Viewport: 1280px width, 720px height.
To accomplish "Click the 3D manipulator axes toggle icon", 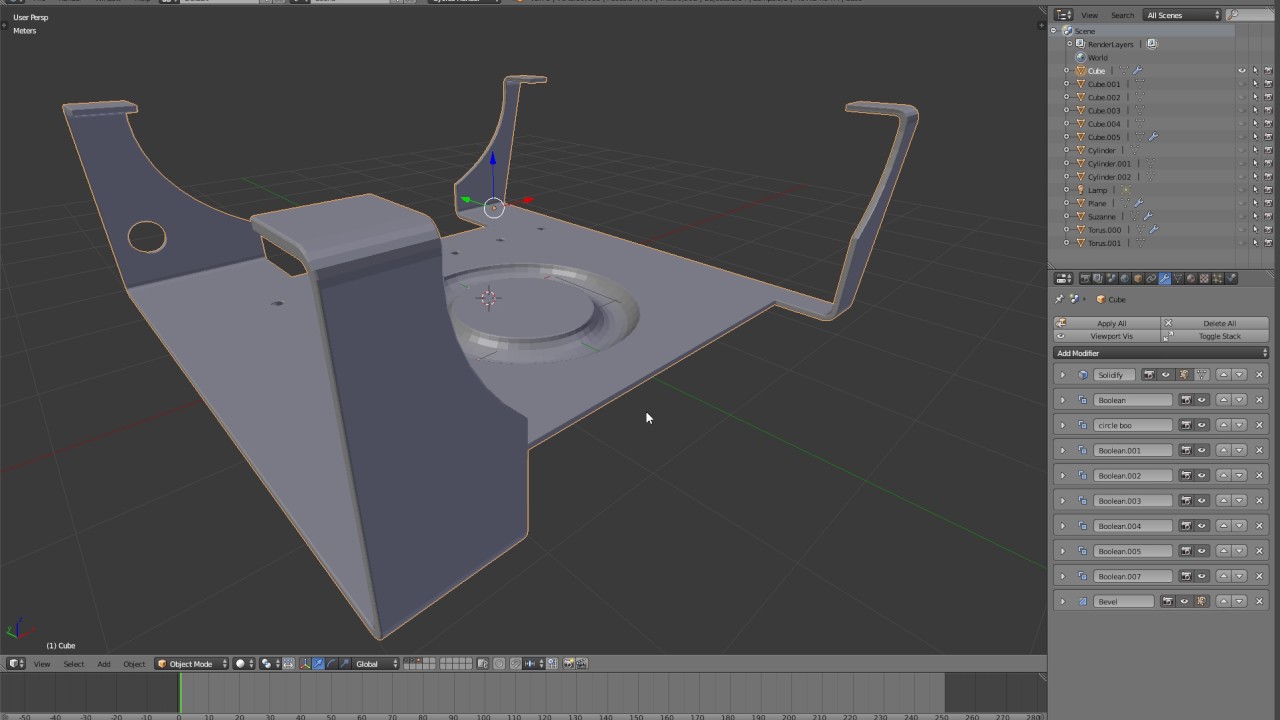I will point(306,664).
